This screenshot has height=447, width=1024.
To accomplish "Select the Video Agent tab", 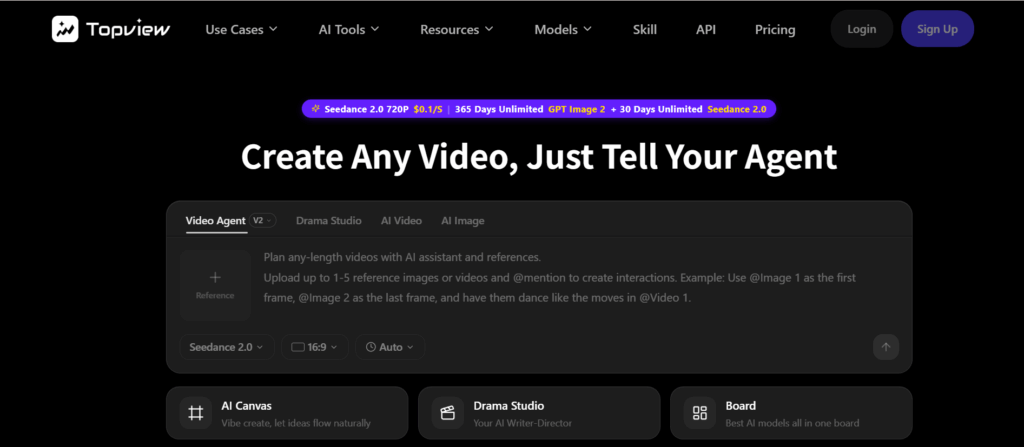I will (x=216, y=220).
